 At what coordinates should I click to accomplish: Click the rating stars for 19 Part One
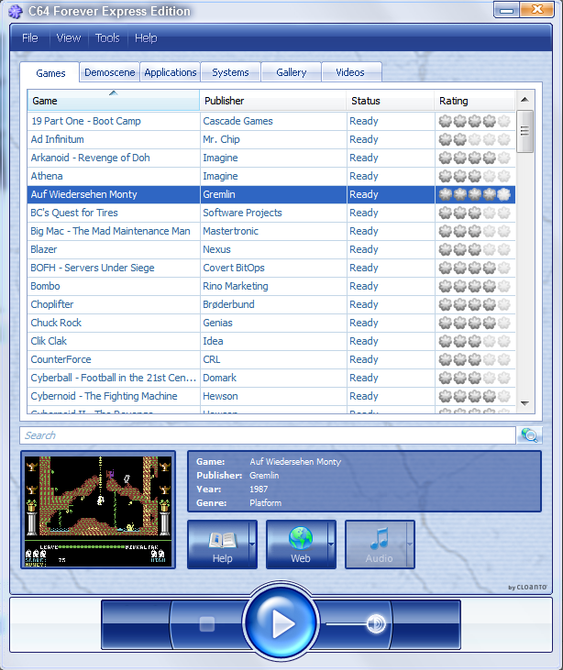coord(475,121)
